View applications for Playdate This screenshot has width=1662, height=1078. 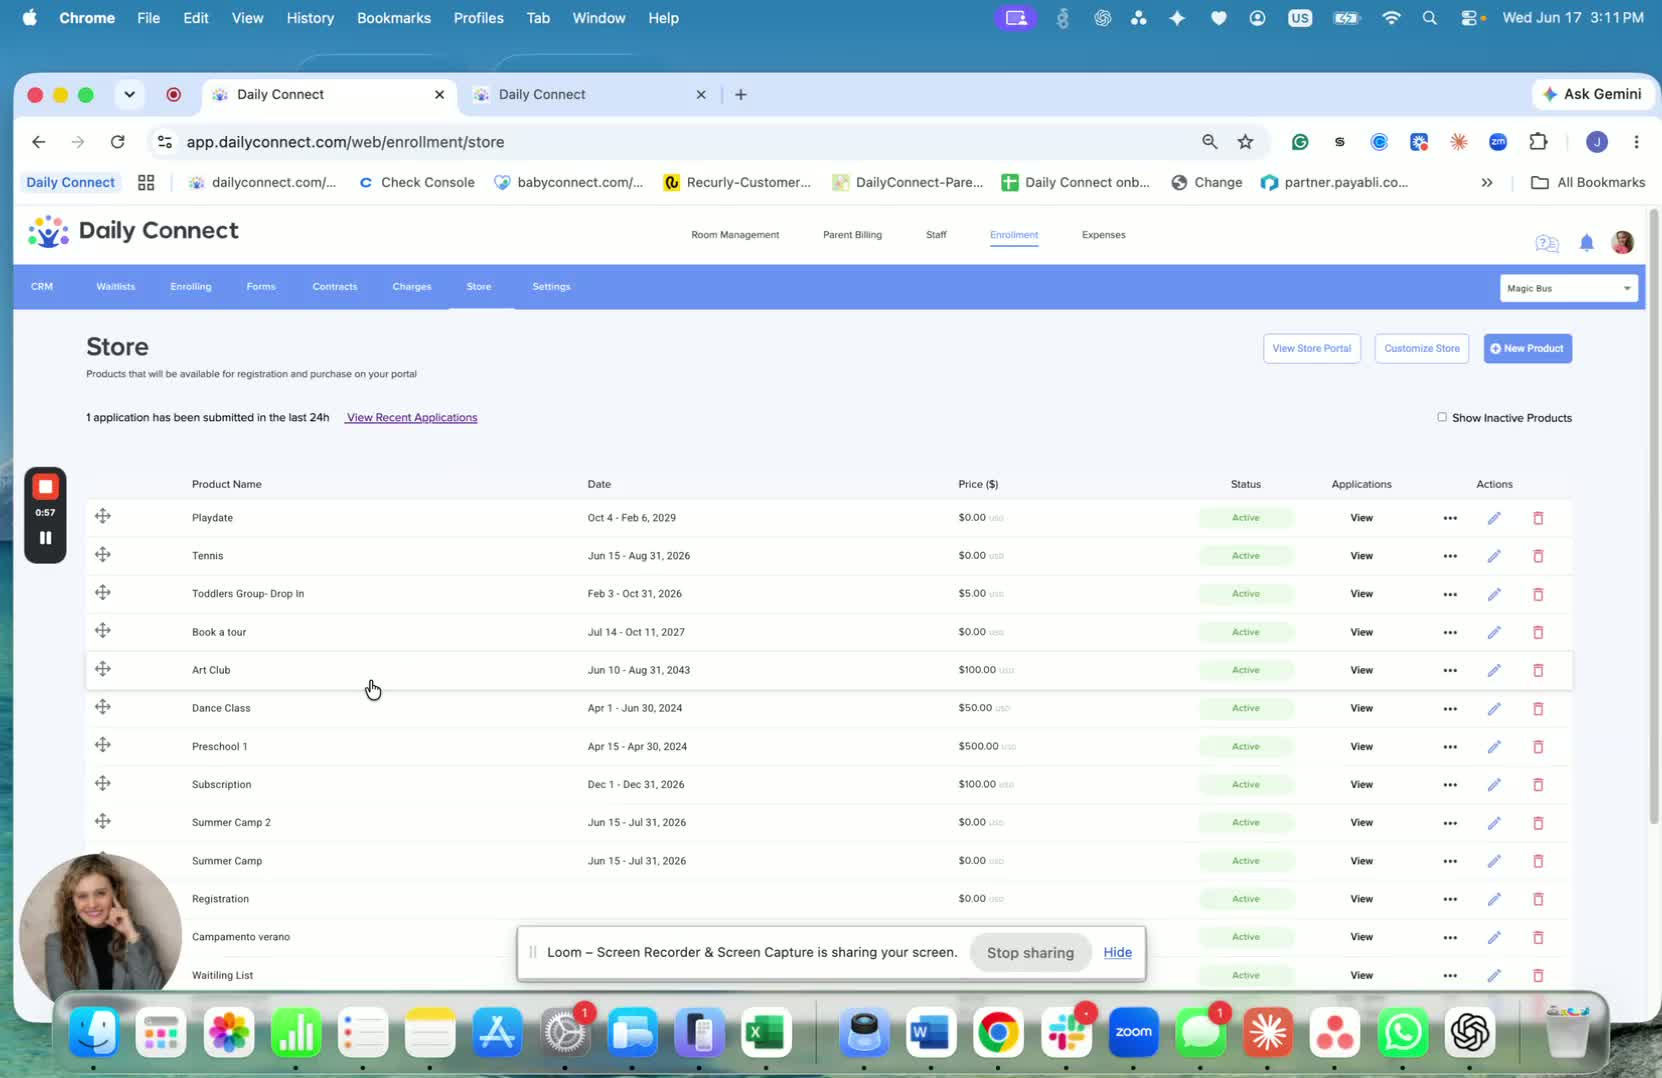point(1361,518)
